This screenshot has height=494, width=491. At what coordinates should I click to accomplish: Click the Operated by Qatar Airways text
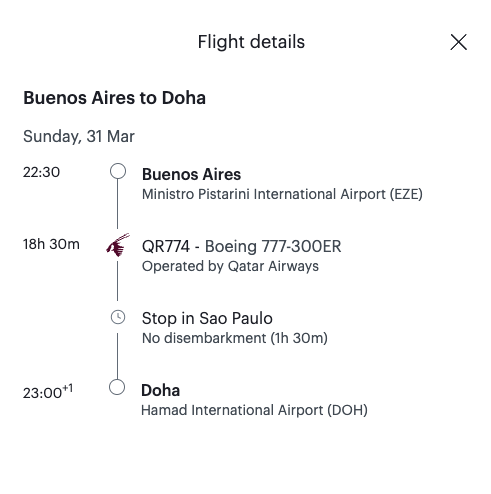tap(230, 266)
